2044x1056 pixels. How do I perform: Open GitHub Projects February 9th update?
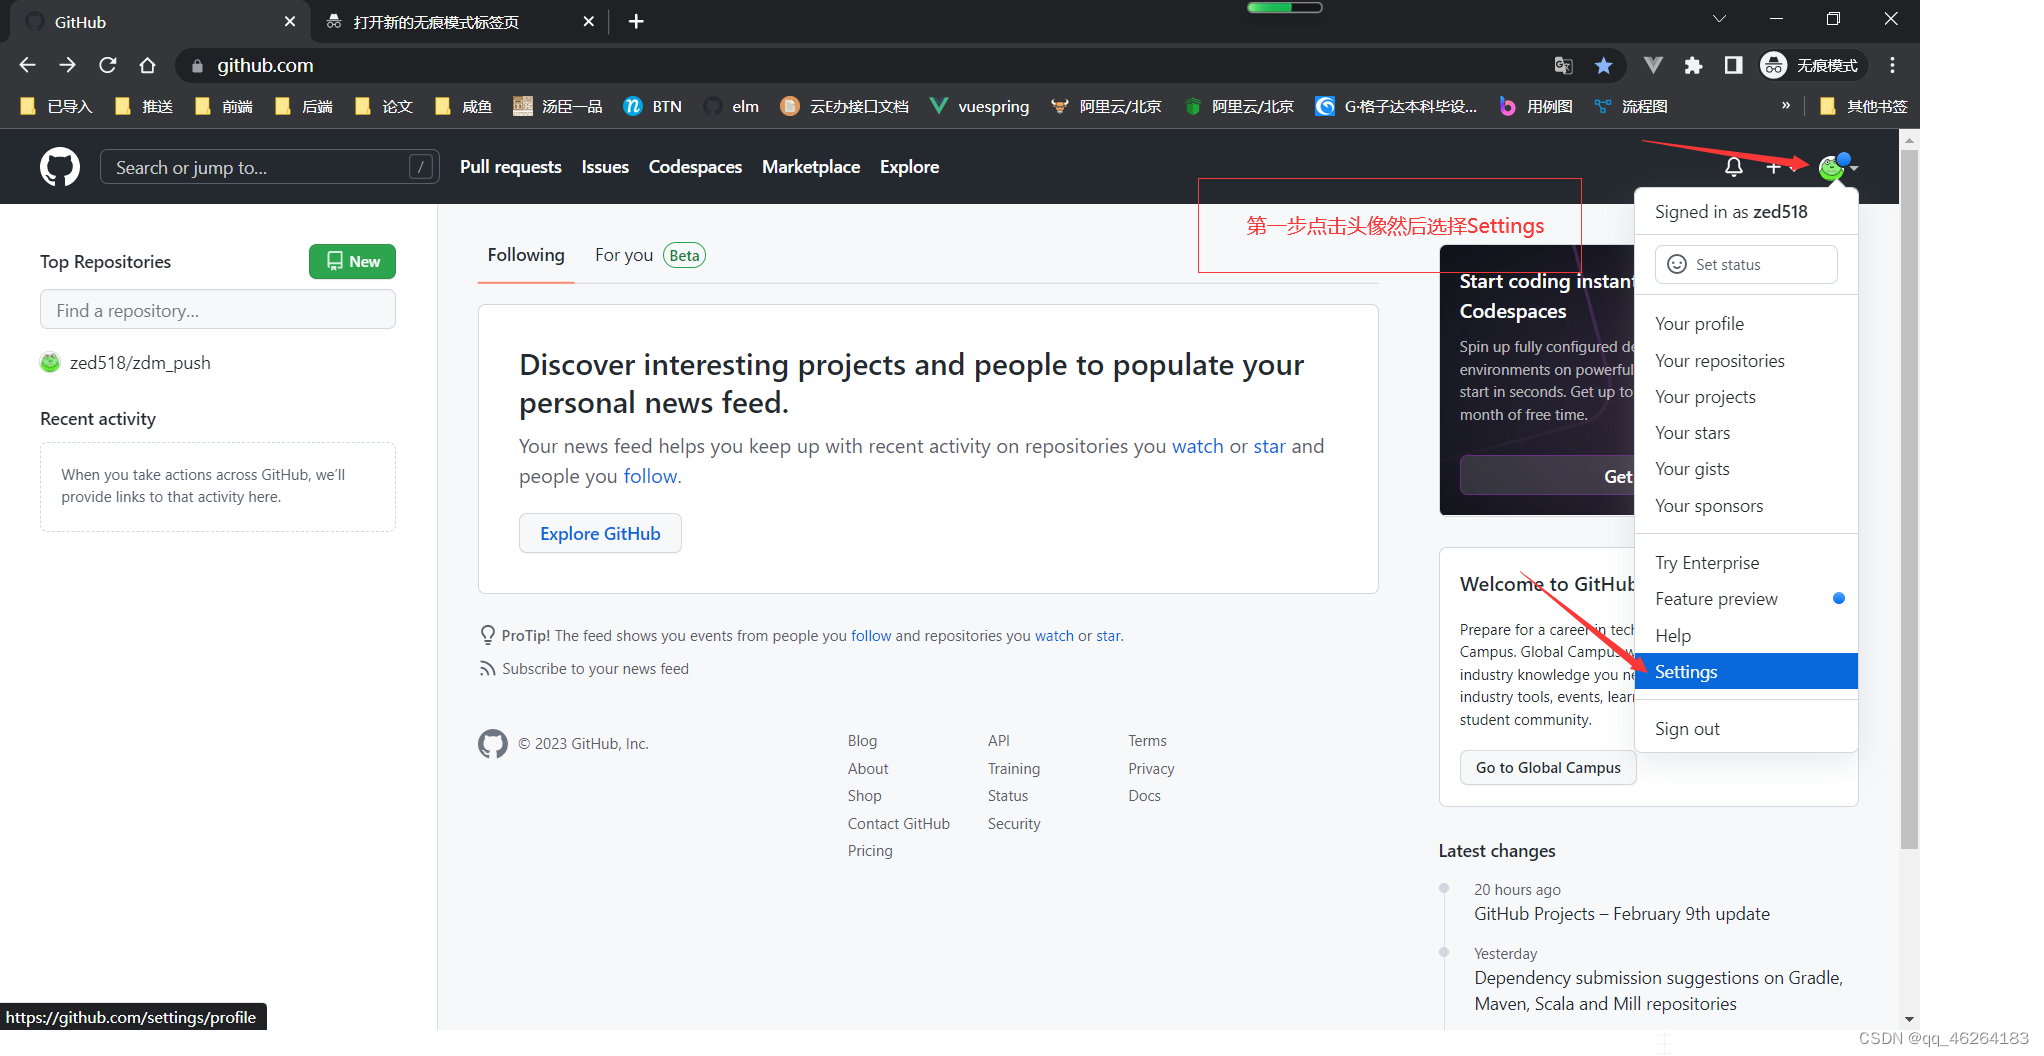point(1622,913)
